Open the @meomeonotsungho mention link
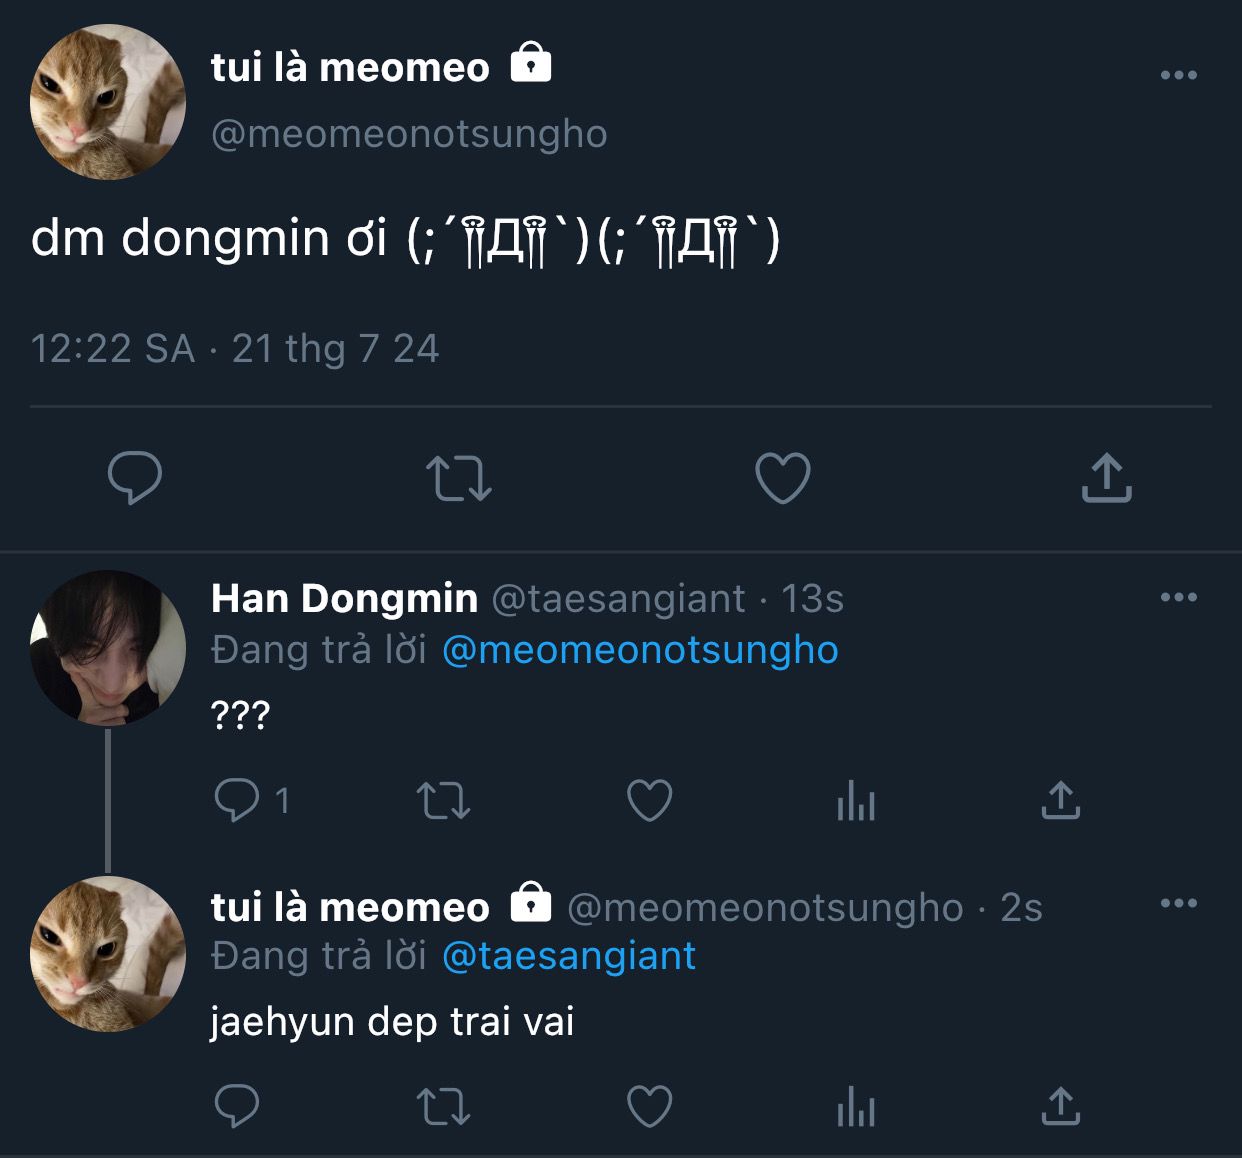Image resolution: width=1242 pixels, height=1158 pixels. (x=640, y=650)
